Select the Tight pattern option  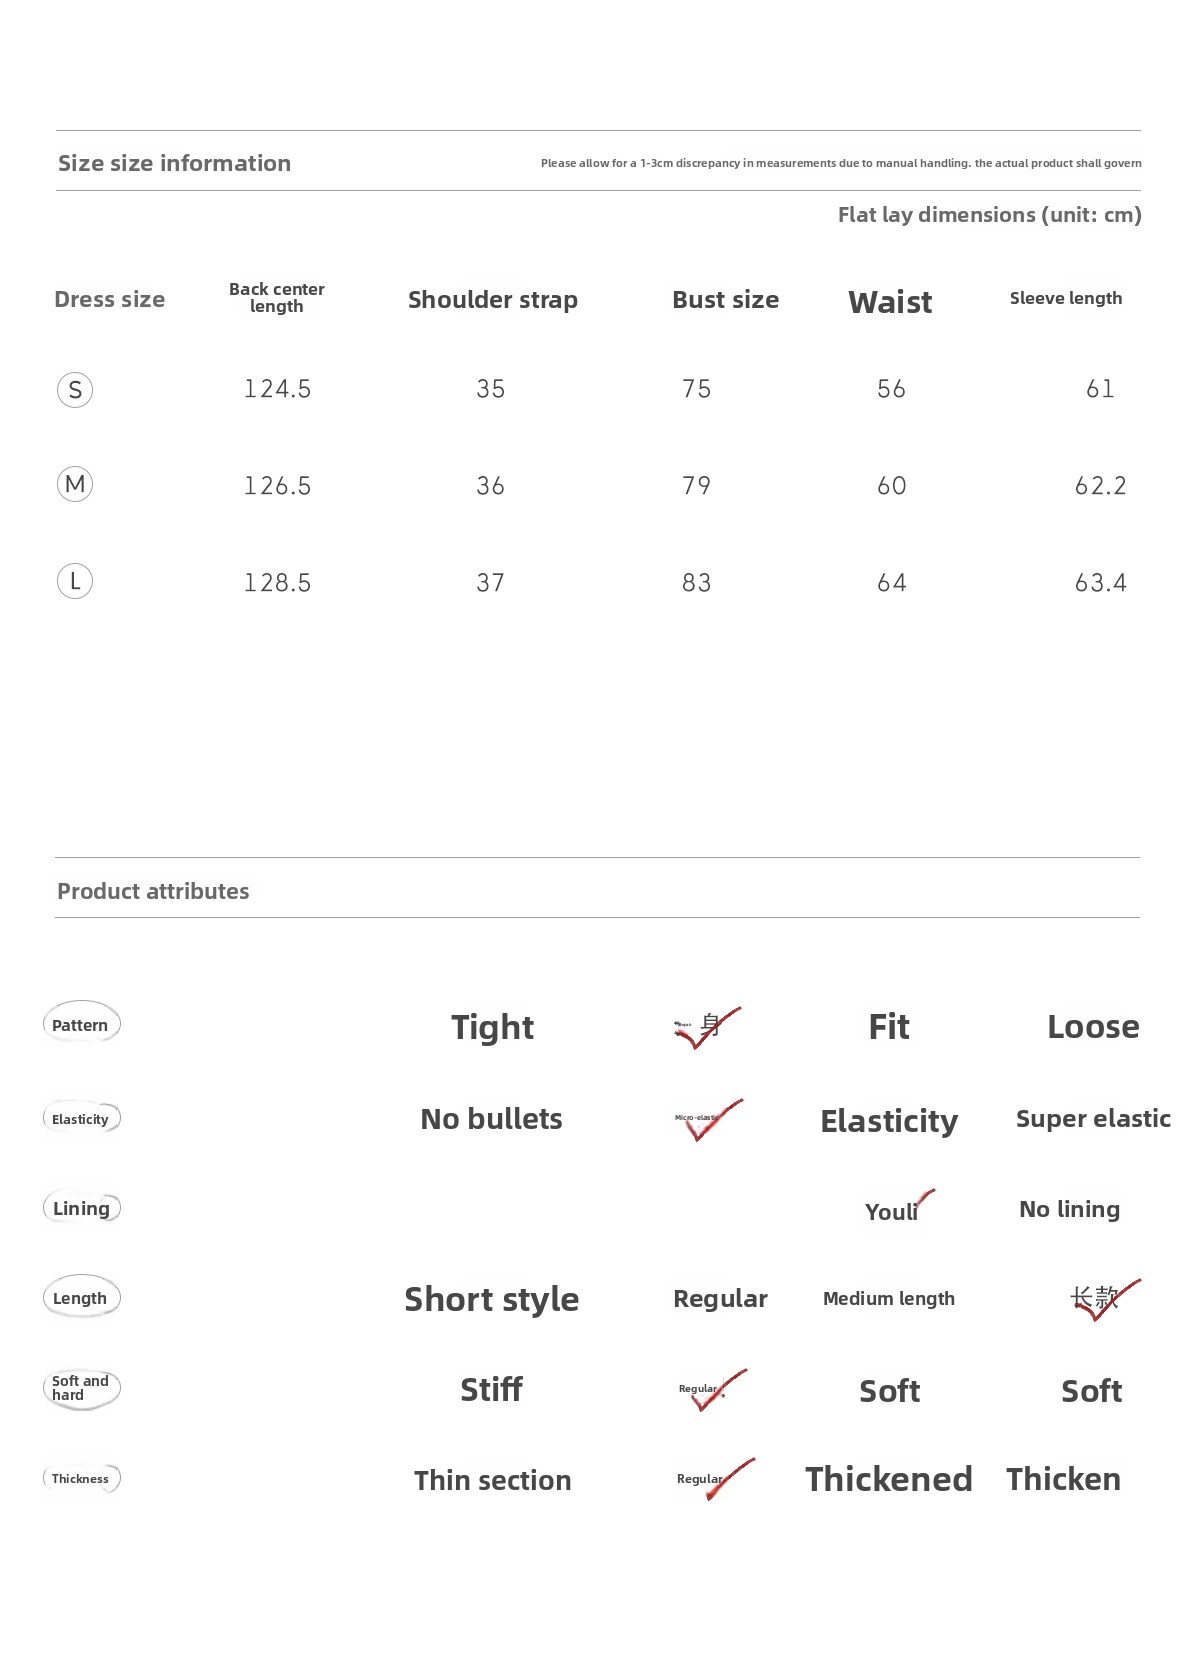(x=492, y=1027)
